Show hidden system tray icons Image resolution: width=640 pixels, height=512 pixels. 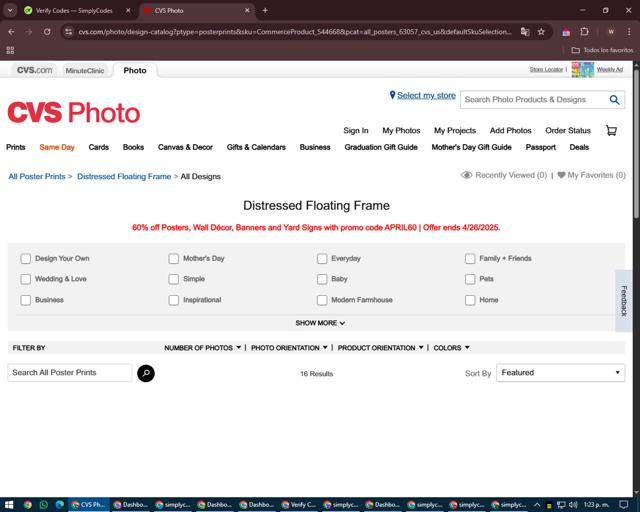pos(537,505)
